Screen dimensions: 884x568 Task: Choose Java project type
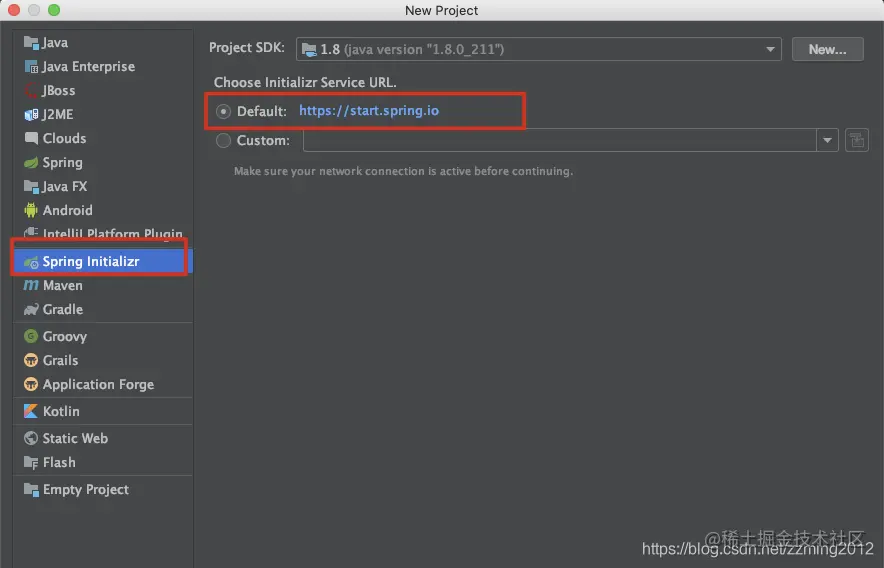(x=103, y=42)
